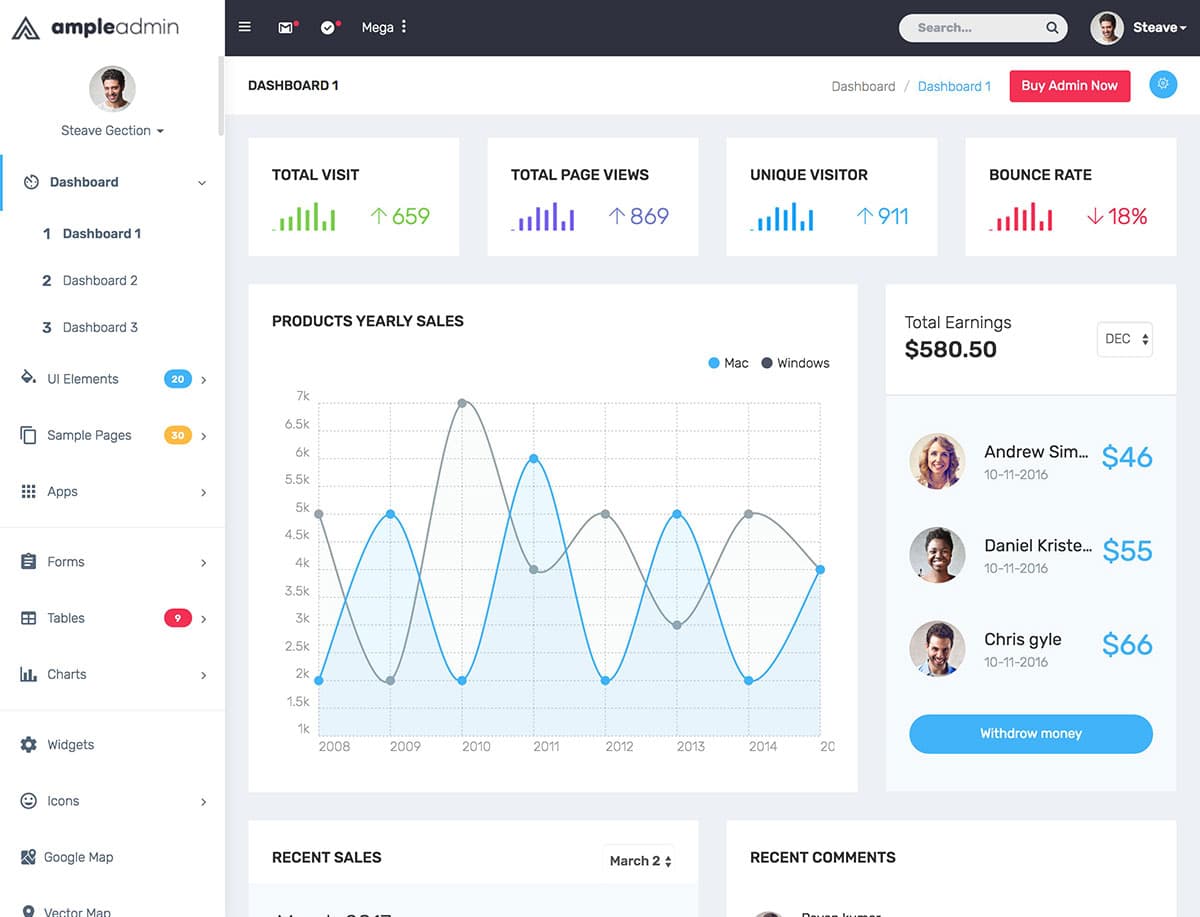Click the Google Map sidebar icon
This screenshot has width=1200, height=917.
[28, 857]
